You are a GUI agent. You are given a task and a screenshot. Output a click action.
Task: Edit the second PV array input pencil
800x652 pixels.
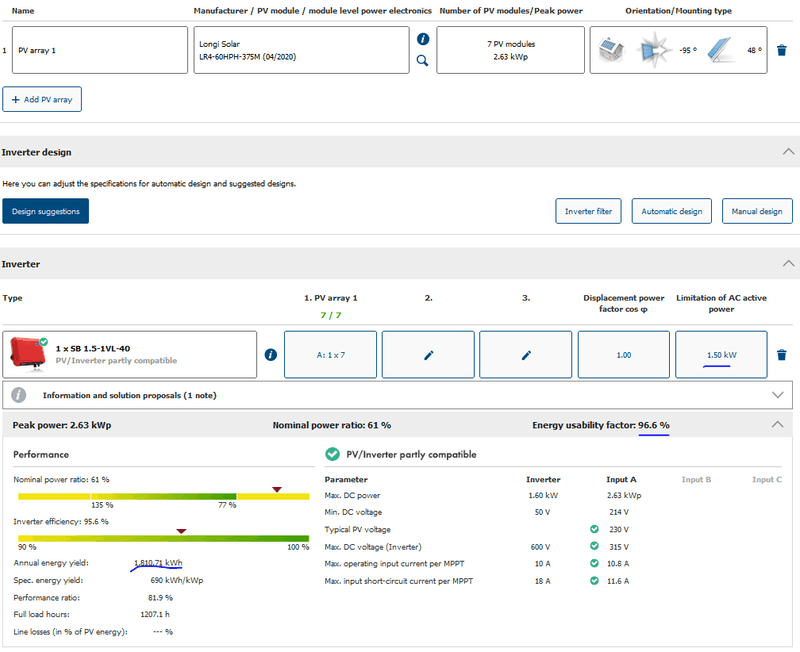[428, 355]
